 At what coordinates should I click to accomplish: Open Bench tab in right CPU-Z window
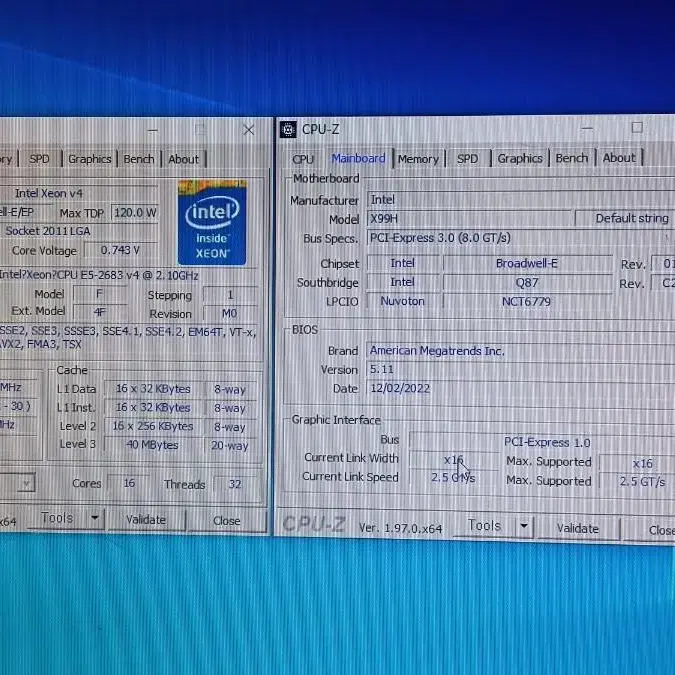click(571, 158)
